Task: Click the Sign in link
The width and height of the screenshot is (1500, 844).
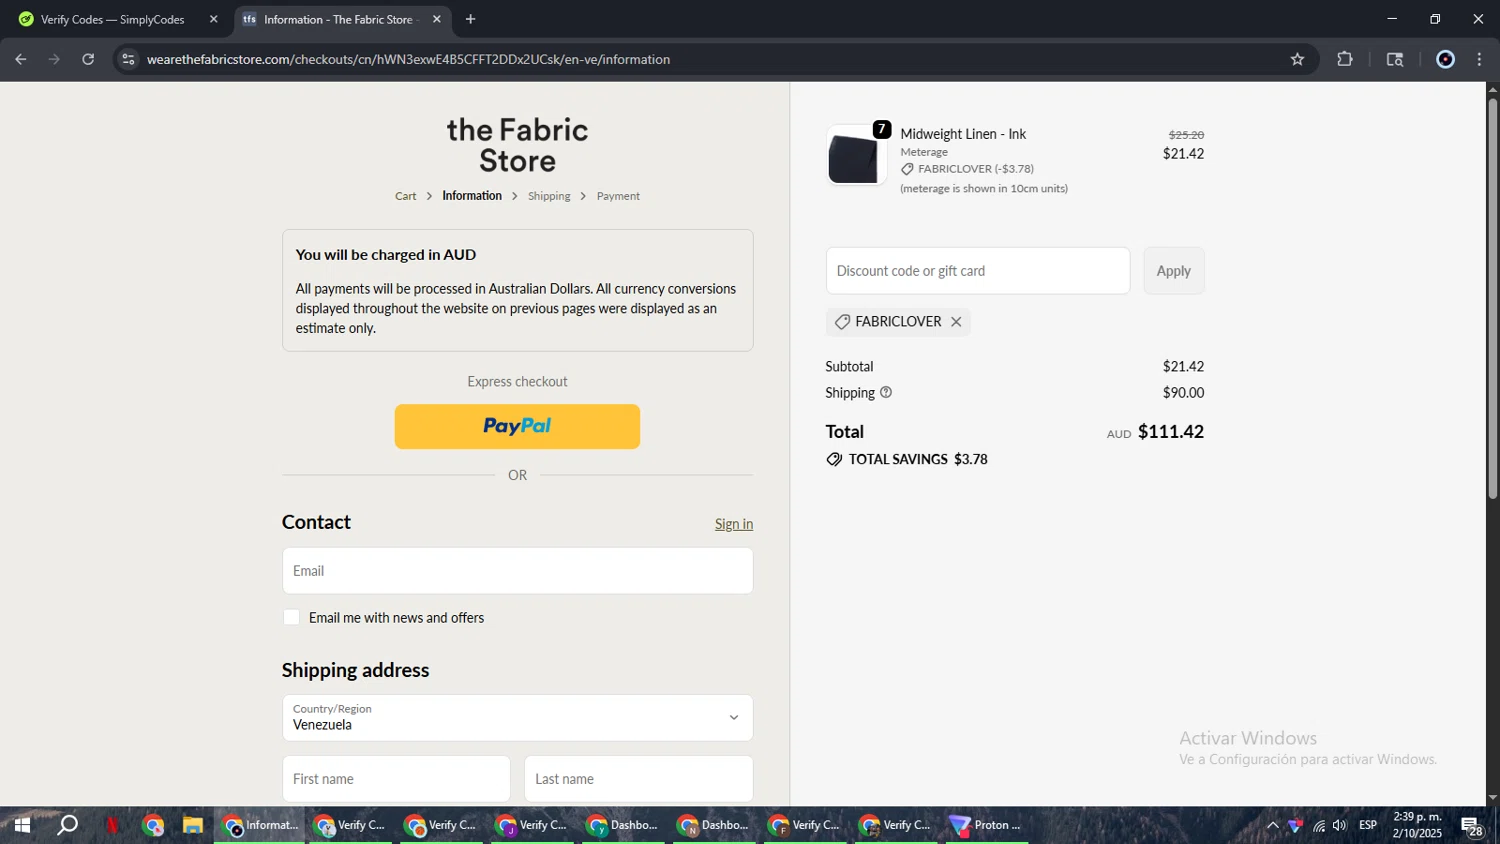Action: click(733, 524)
